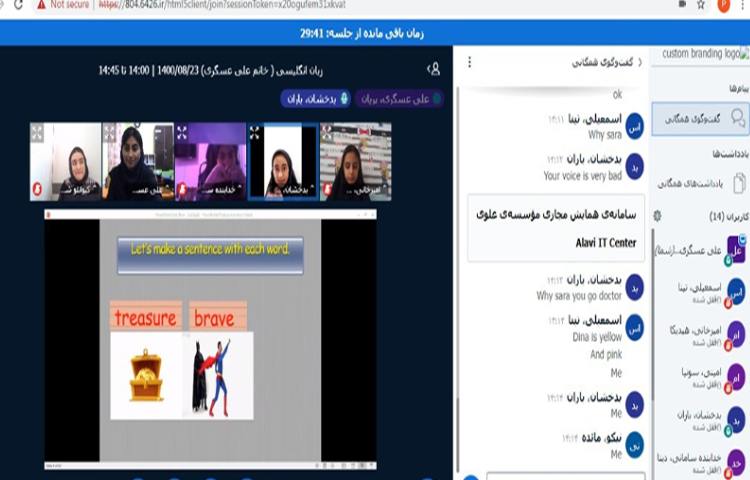Click the treasure chest picture on slide
This screenshot has height=480, width=750.
(146, 375)
